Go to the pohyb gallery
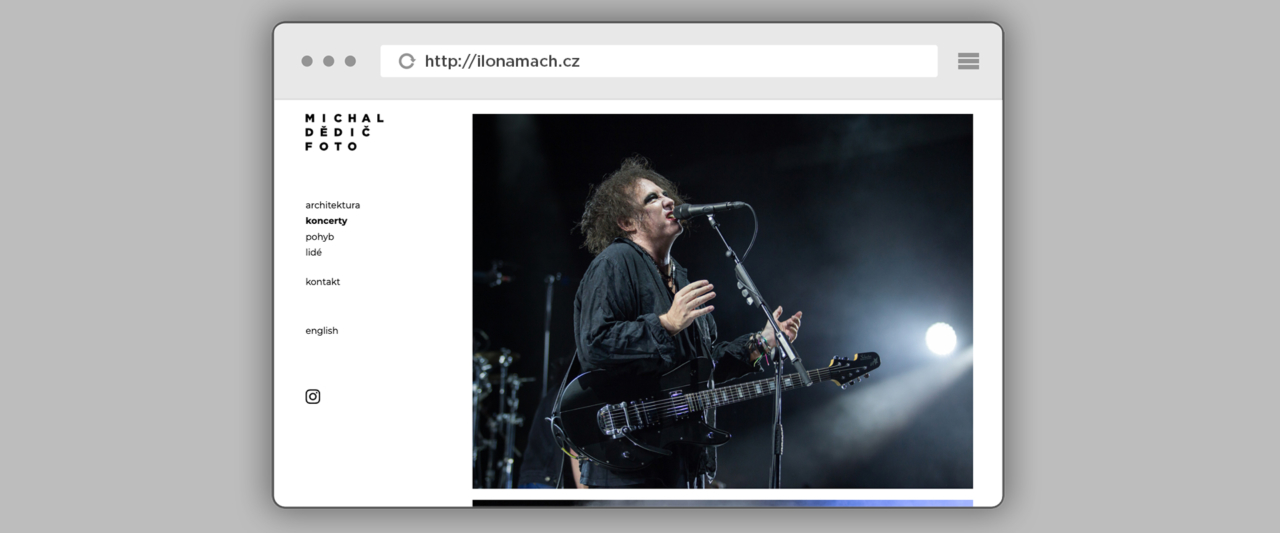The width and height of the screenshot is (1280, 533). pos(320,237)
